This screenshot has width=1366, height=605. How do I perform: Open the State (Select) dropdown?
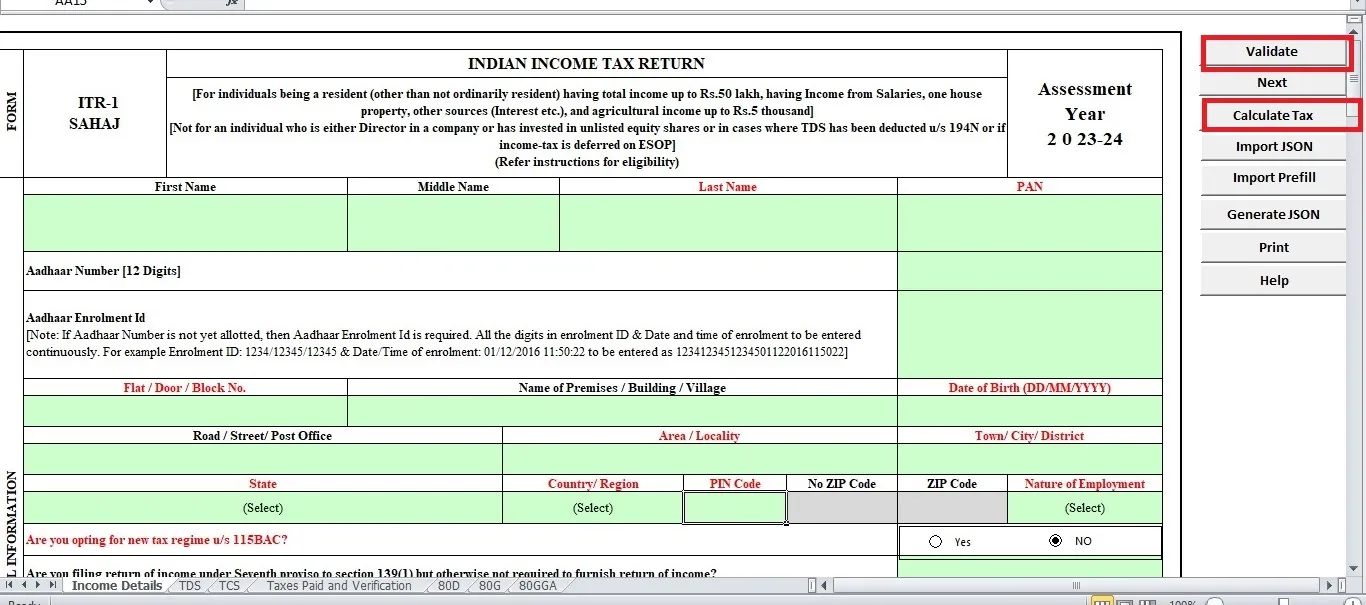(263, 508)
